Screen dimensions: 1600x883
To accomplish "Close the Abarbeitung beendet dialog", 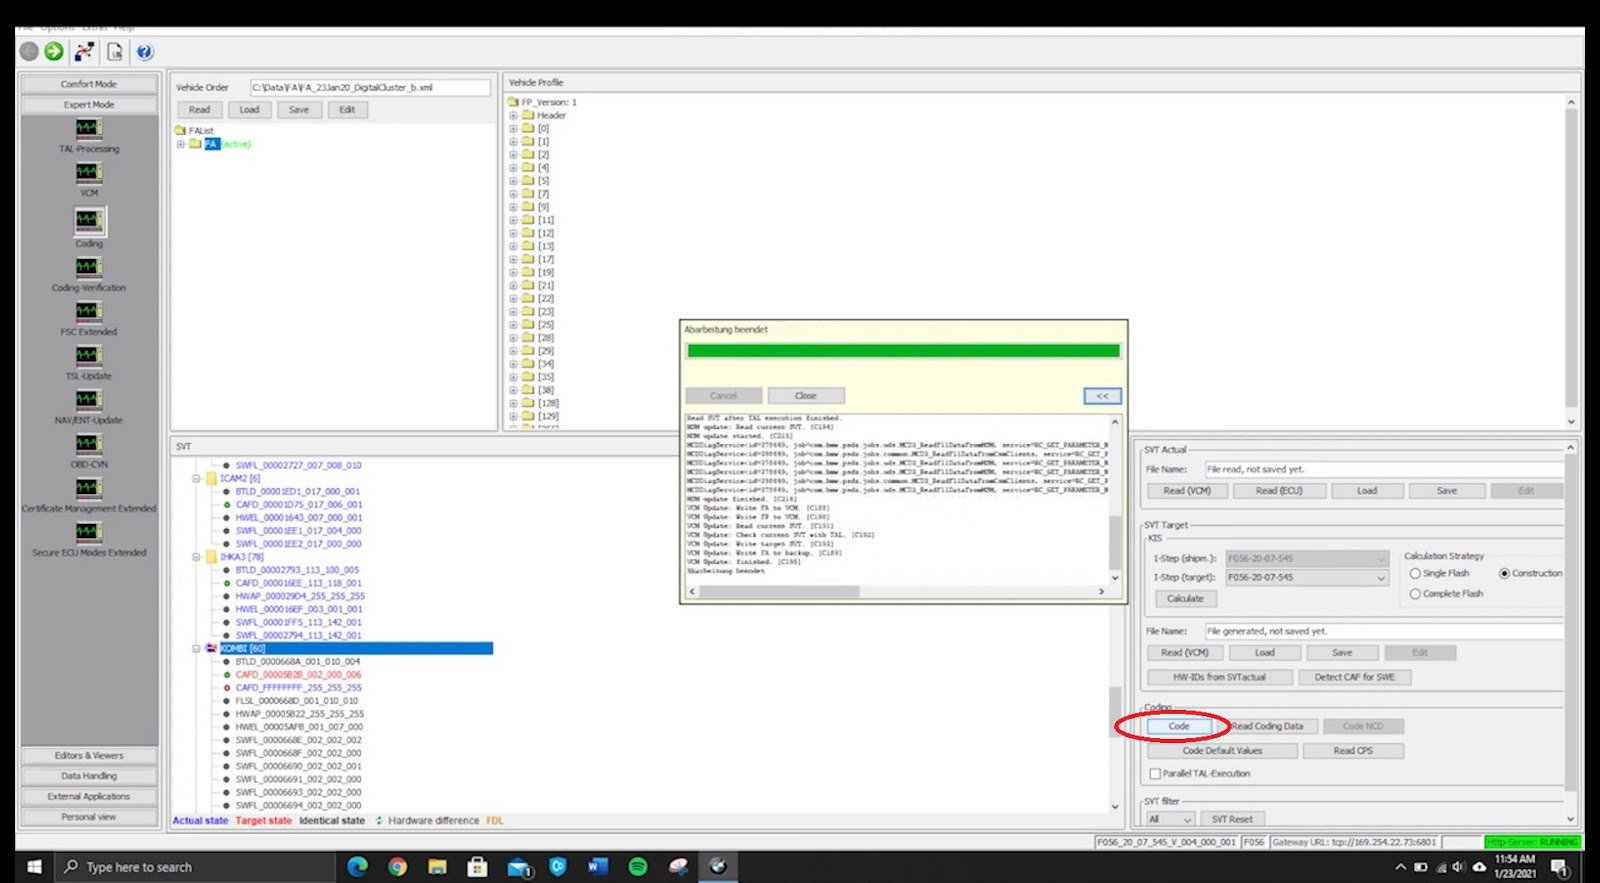I will pos(806,396).
